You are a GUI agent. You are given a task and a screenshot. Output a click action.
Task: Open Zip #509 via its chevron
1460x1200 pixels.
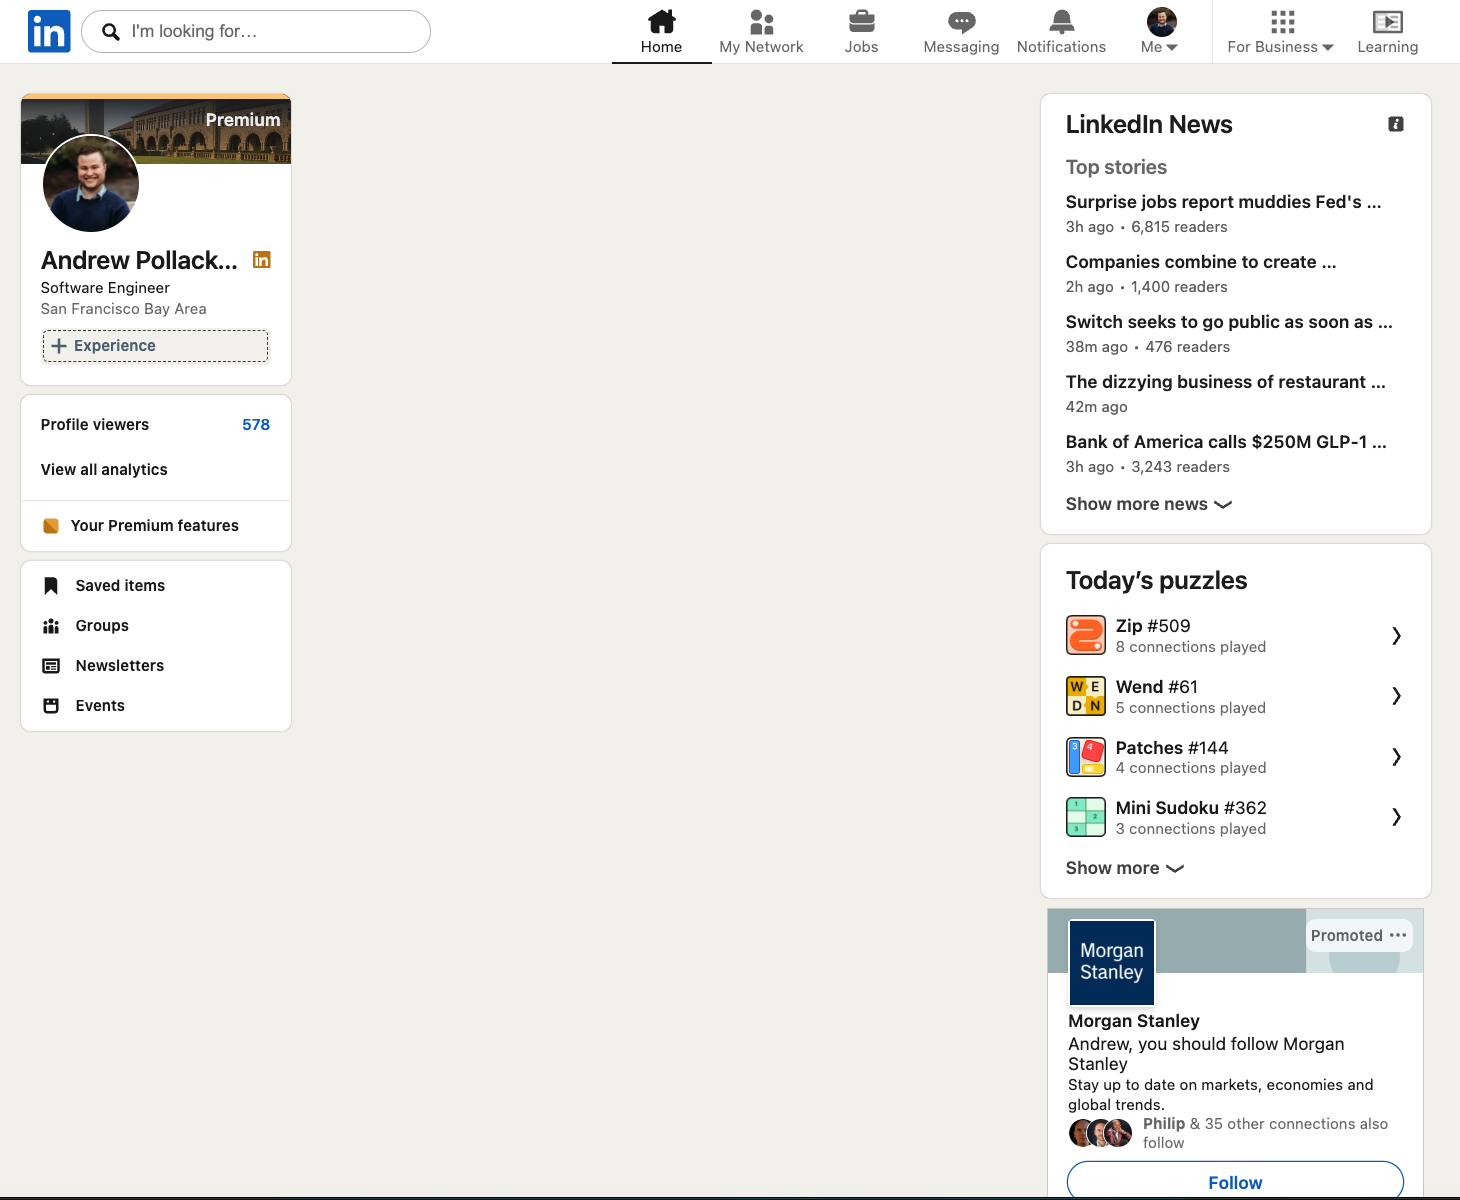(x=1397, y=635)
